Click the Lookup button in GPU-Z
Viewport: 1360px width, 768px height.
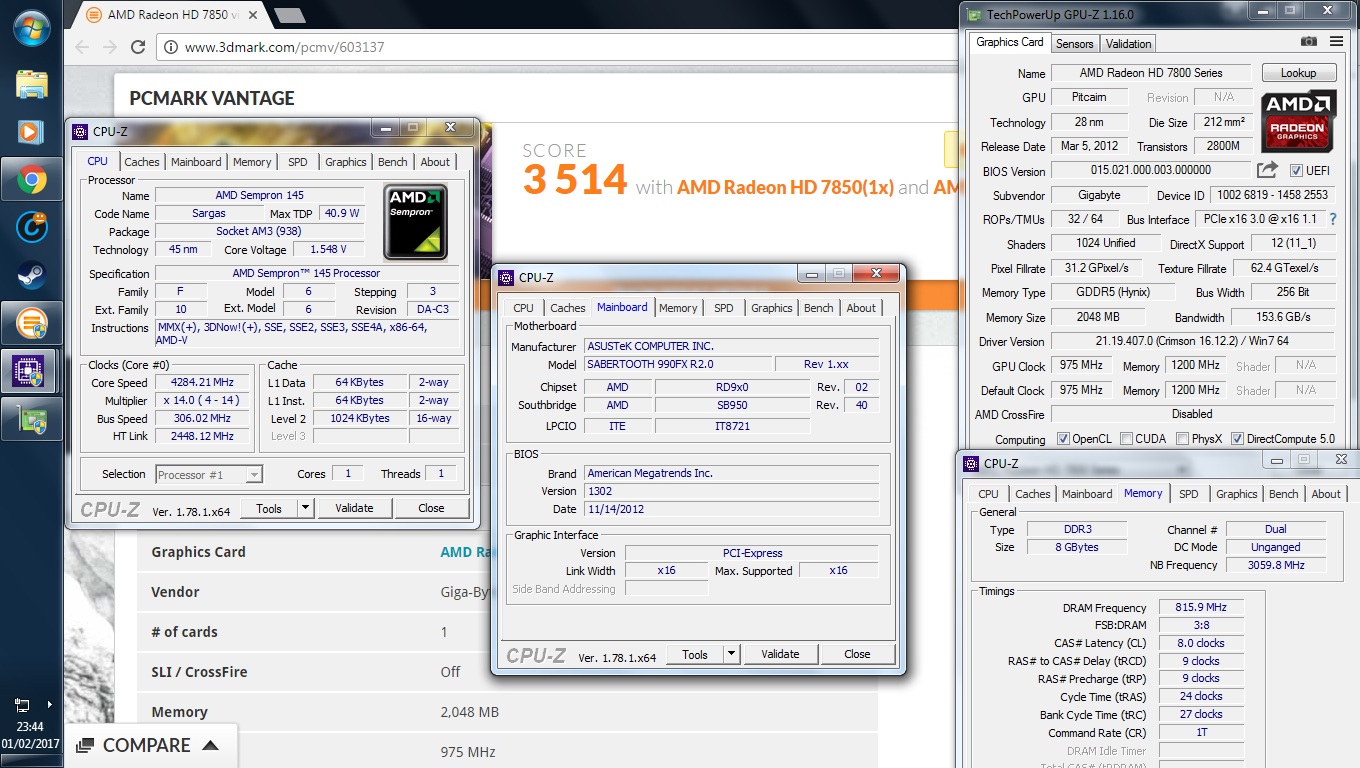[x=1298, y=73]
